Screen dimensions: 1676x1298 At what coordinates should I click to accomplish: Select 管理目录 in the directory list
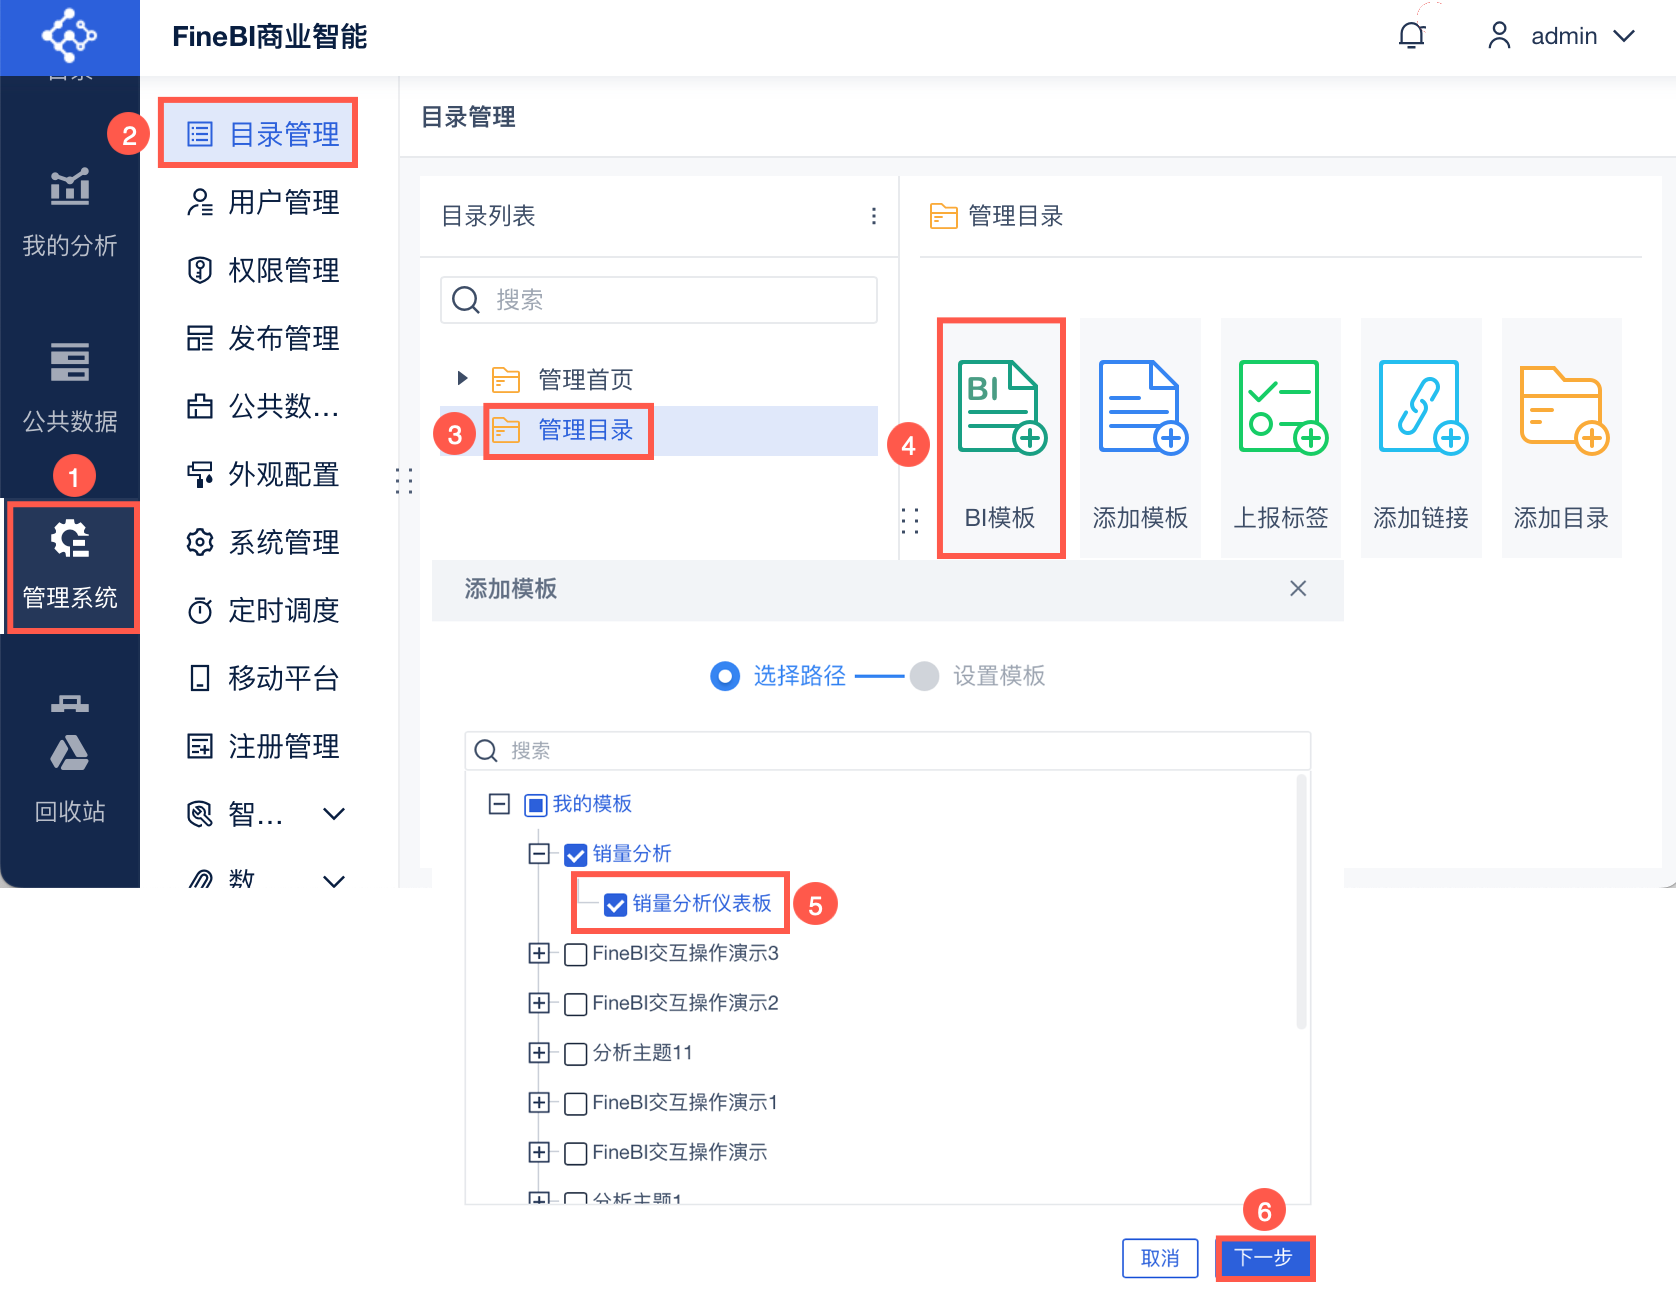pos(659,431)
